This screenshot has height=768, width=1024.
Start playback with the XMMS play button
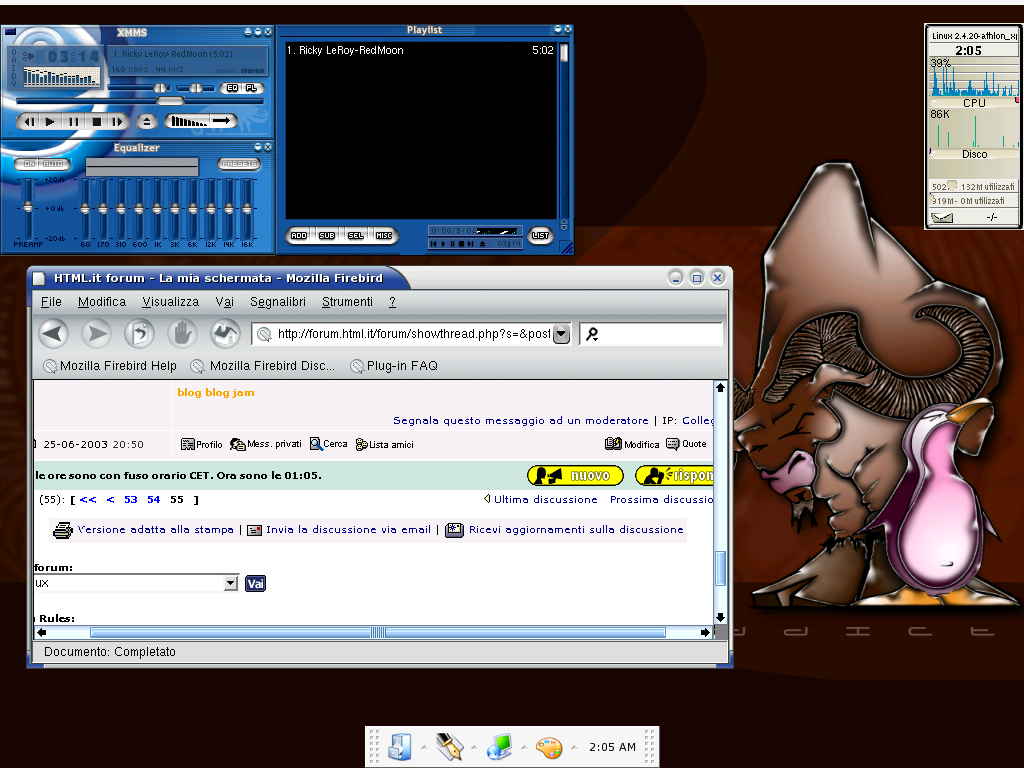click(x=50, y=121)
